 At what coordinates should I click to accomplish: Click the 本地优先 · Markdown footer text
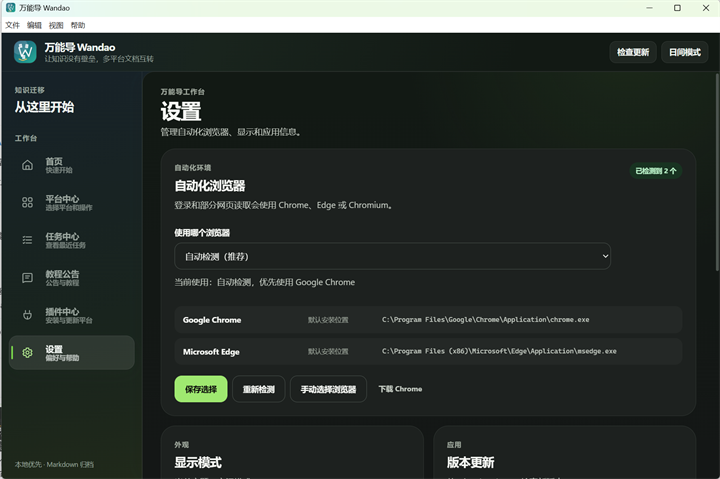[54, 464]
